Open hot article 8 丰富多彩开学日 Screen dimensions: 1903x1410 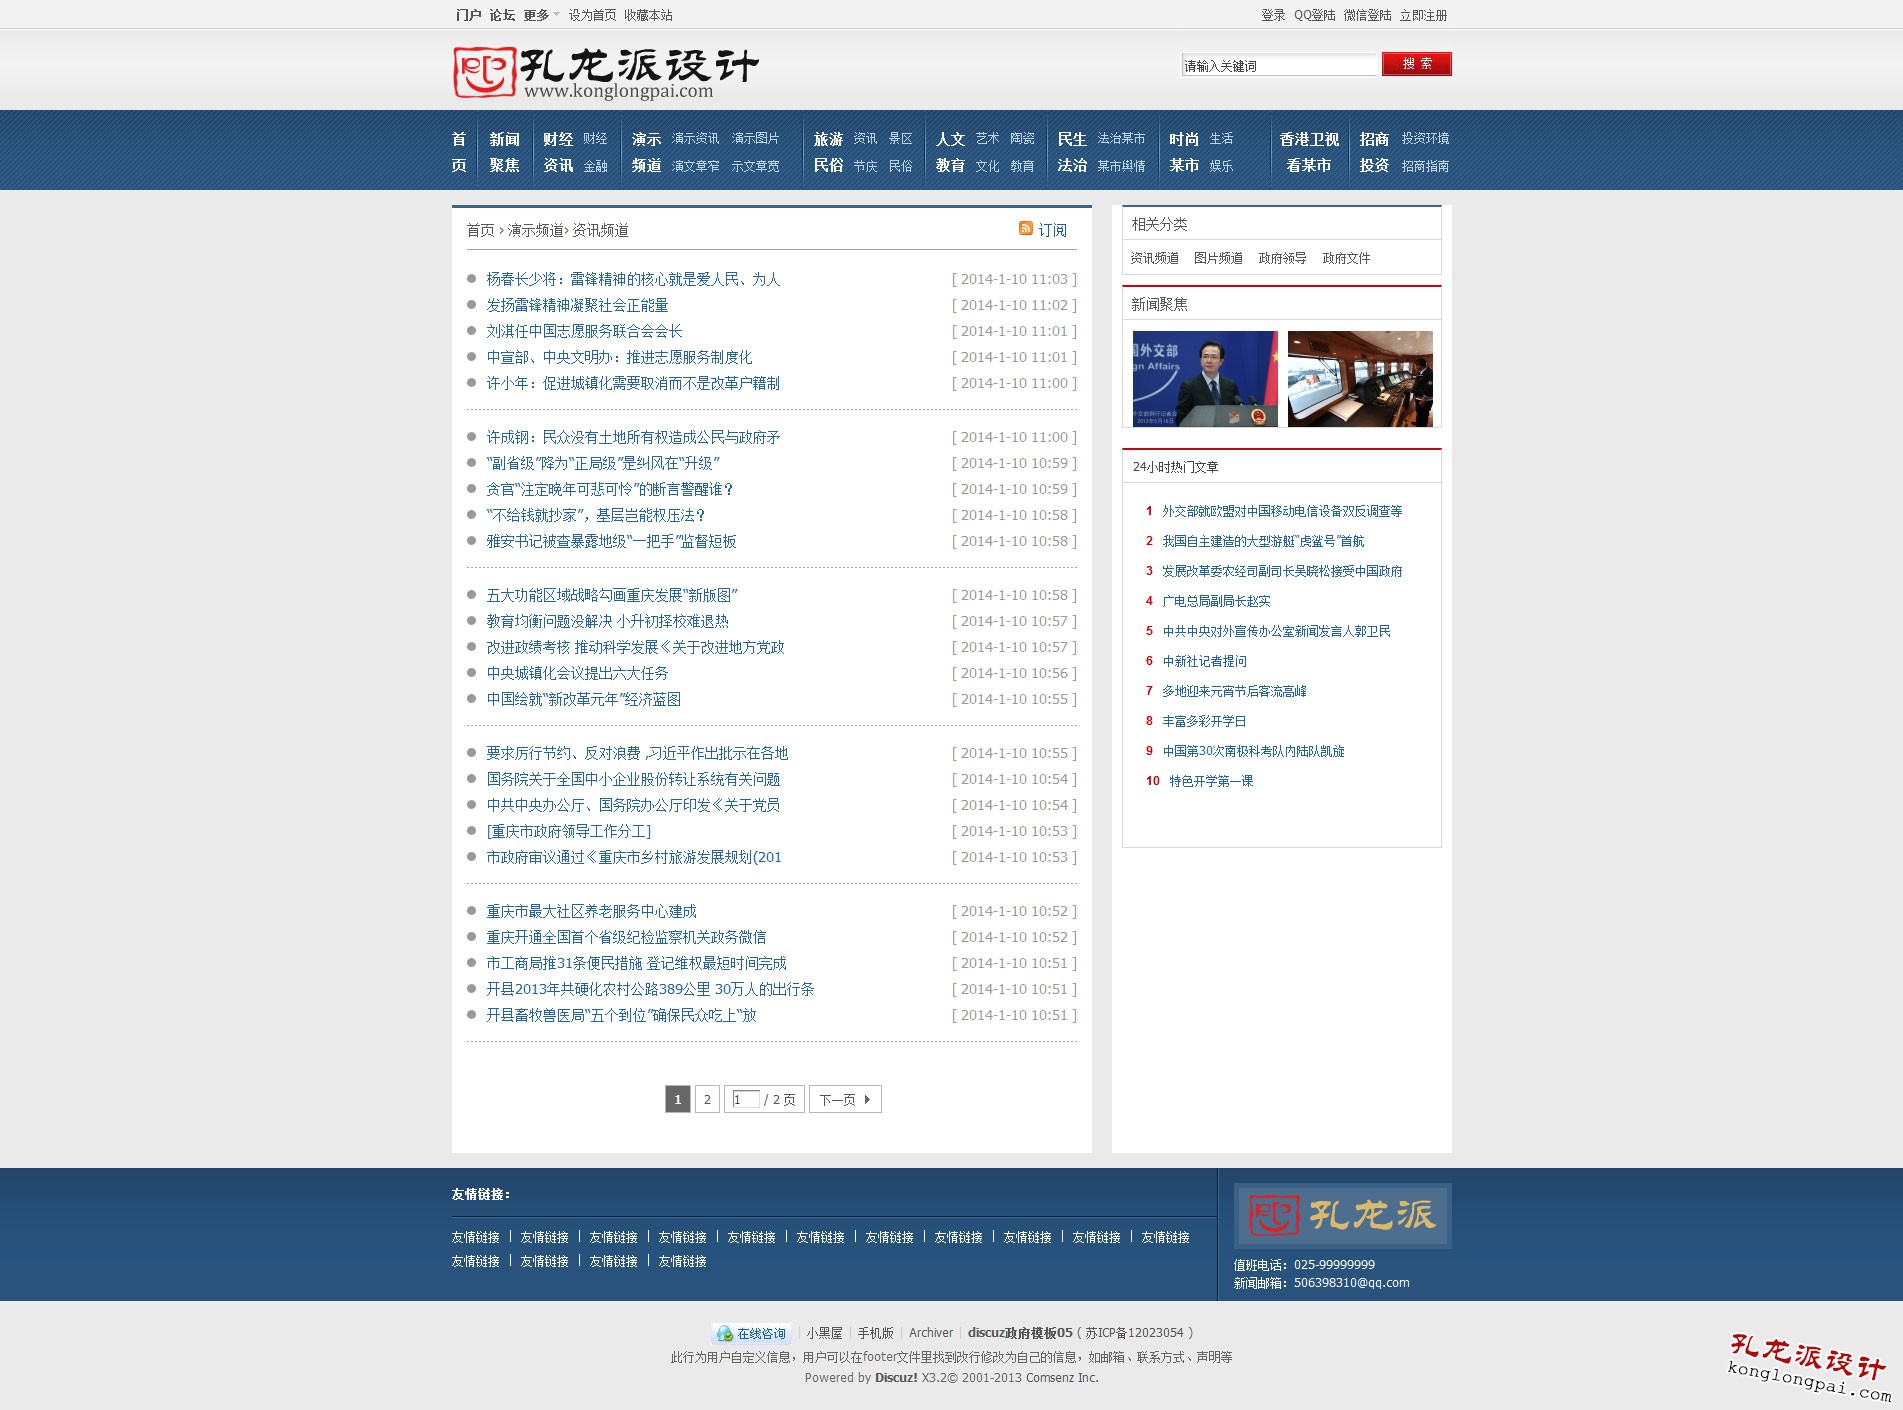tap(1204, 721)
